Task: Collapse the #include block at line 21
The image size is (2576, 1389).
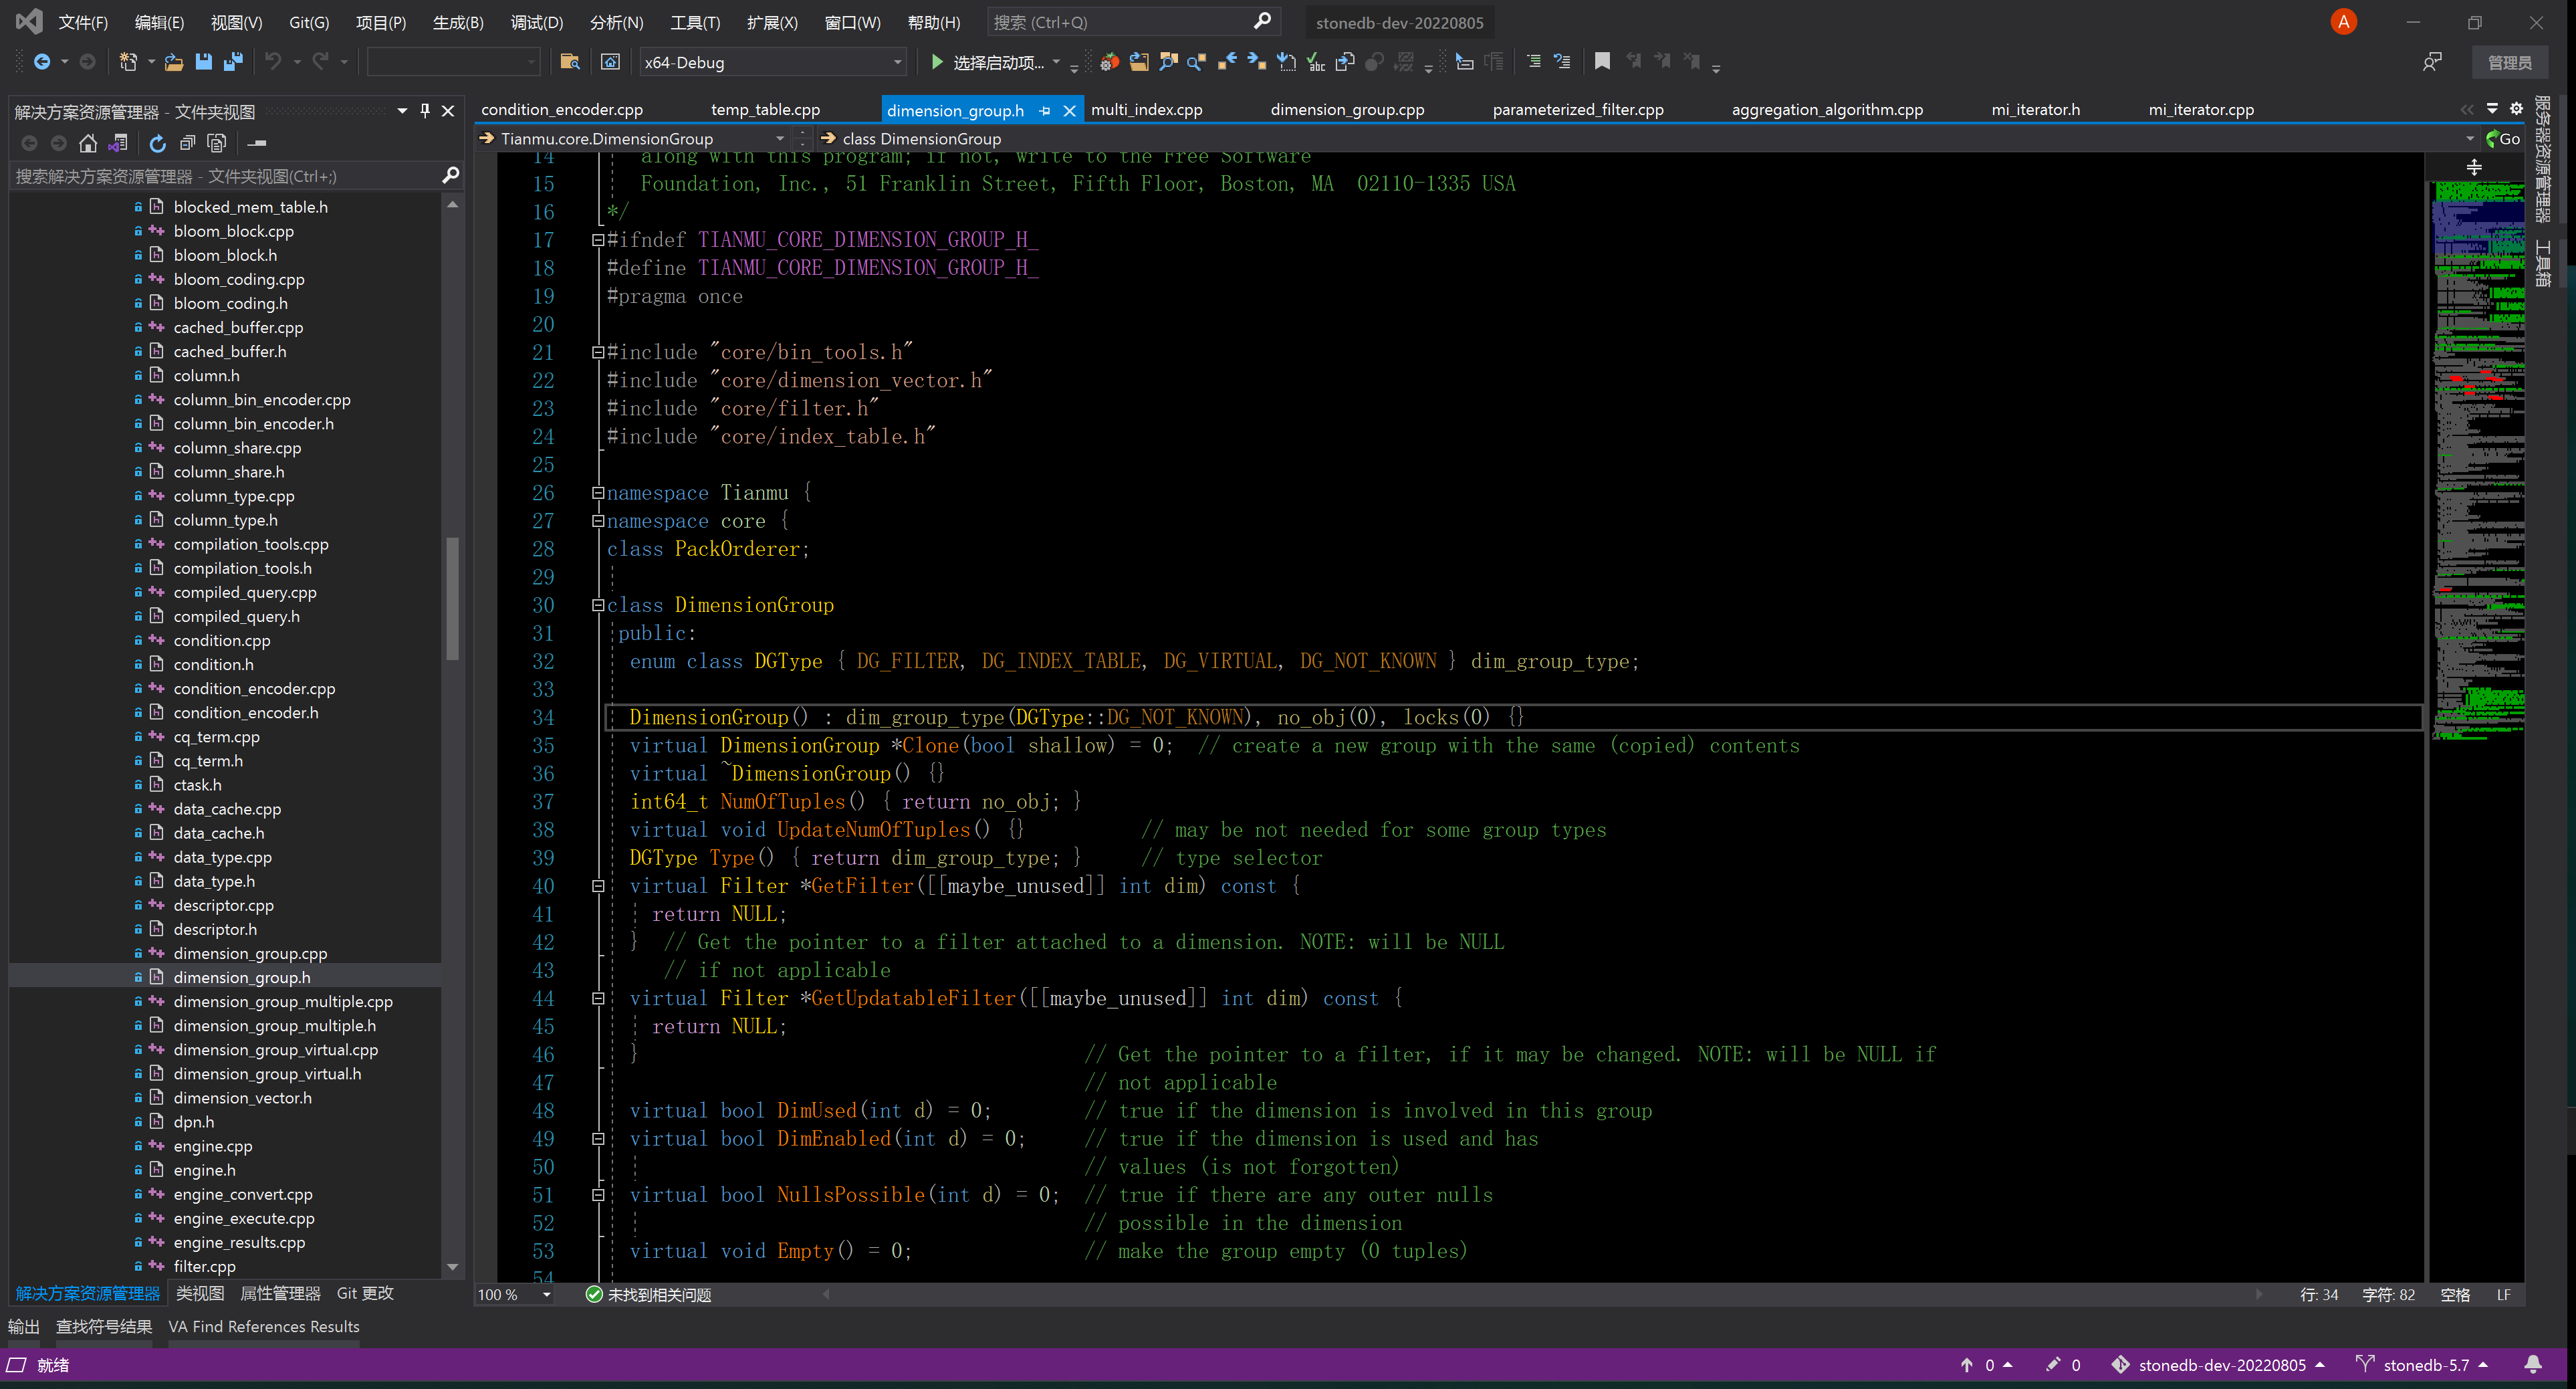Action: tap(598, 352)
